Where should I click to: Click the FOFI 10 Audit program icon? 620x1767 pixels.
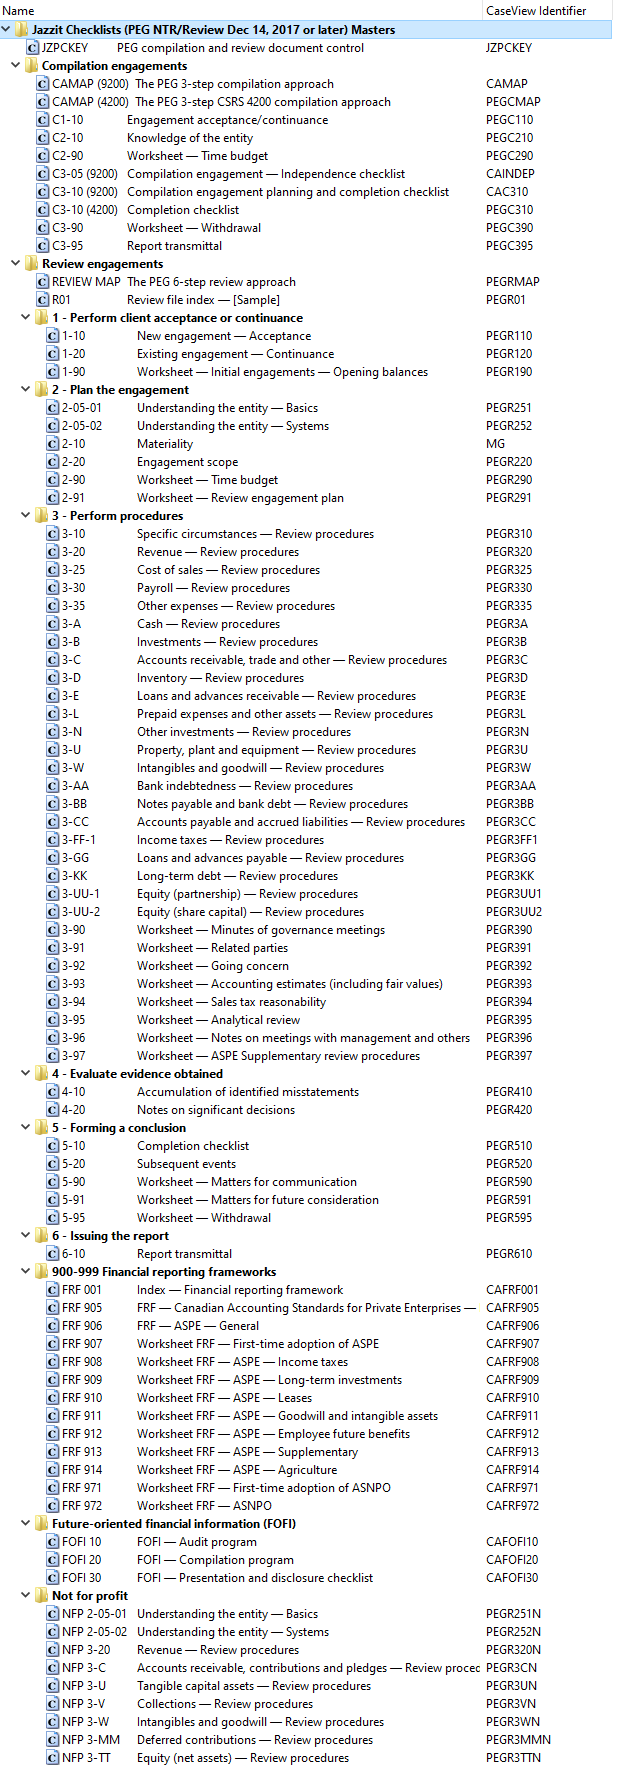(x=53, y=1542)
